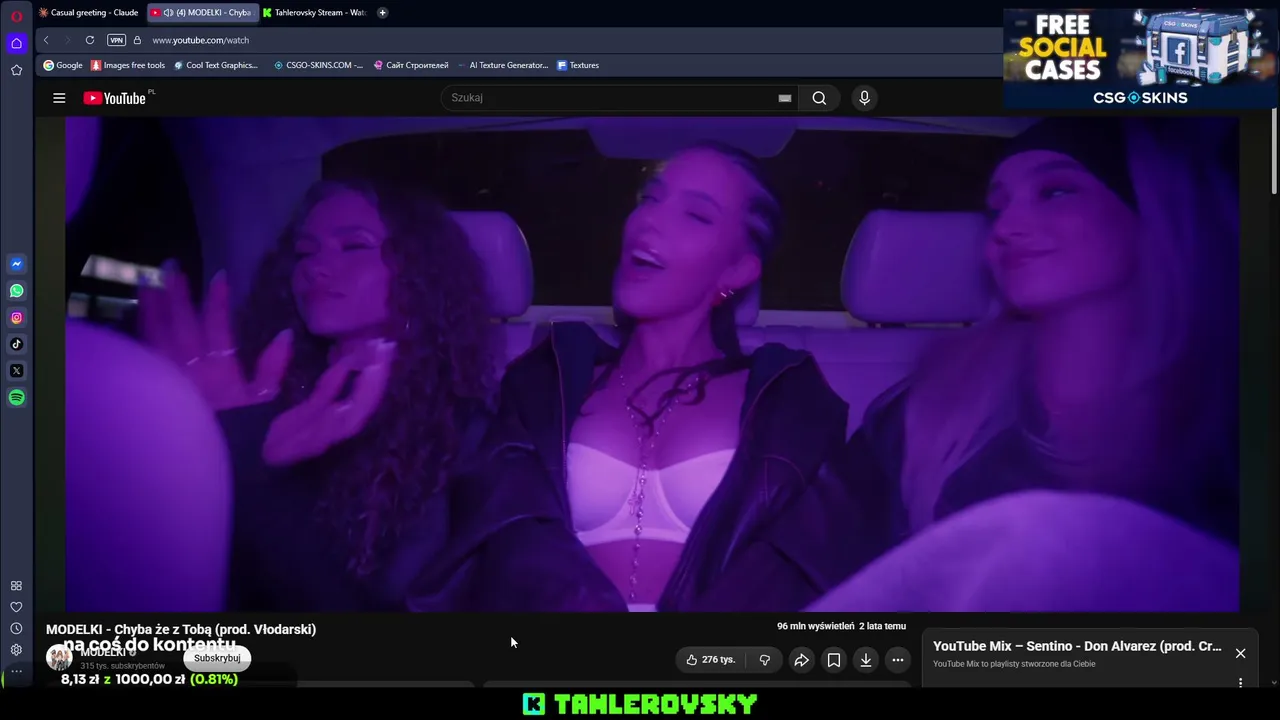Share the video
Screen dimensions: 1280x720
[801, 660]
